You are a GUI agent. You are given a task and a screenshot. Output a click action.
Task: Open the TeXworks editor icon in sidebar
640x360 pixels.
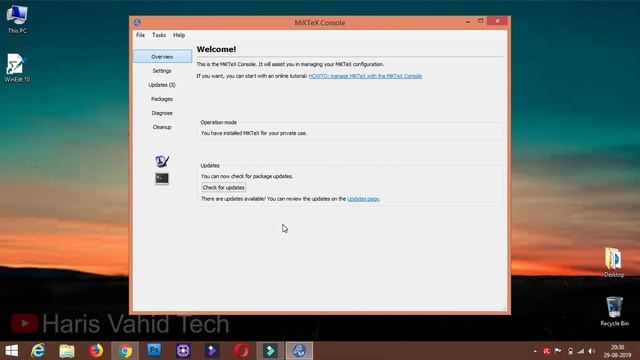pyautogui.click(x=162, y=161)
